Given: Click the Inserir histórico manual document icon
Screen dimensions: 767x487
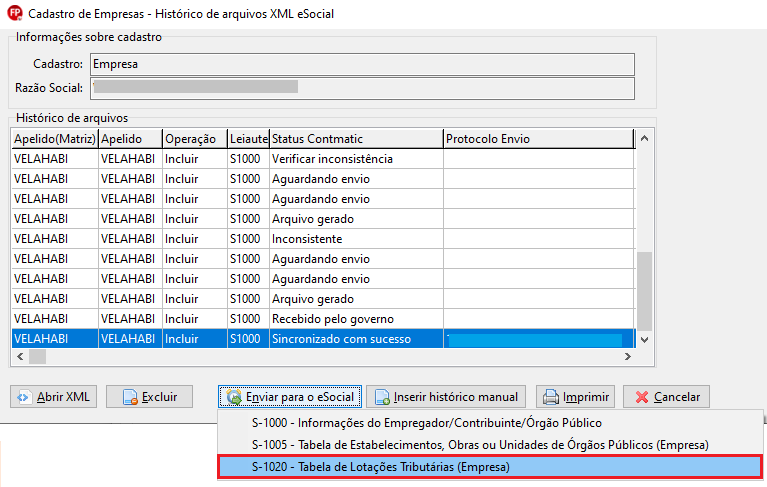Looking at the screenshot, I should click(382, 397).
